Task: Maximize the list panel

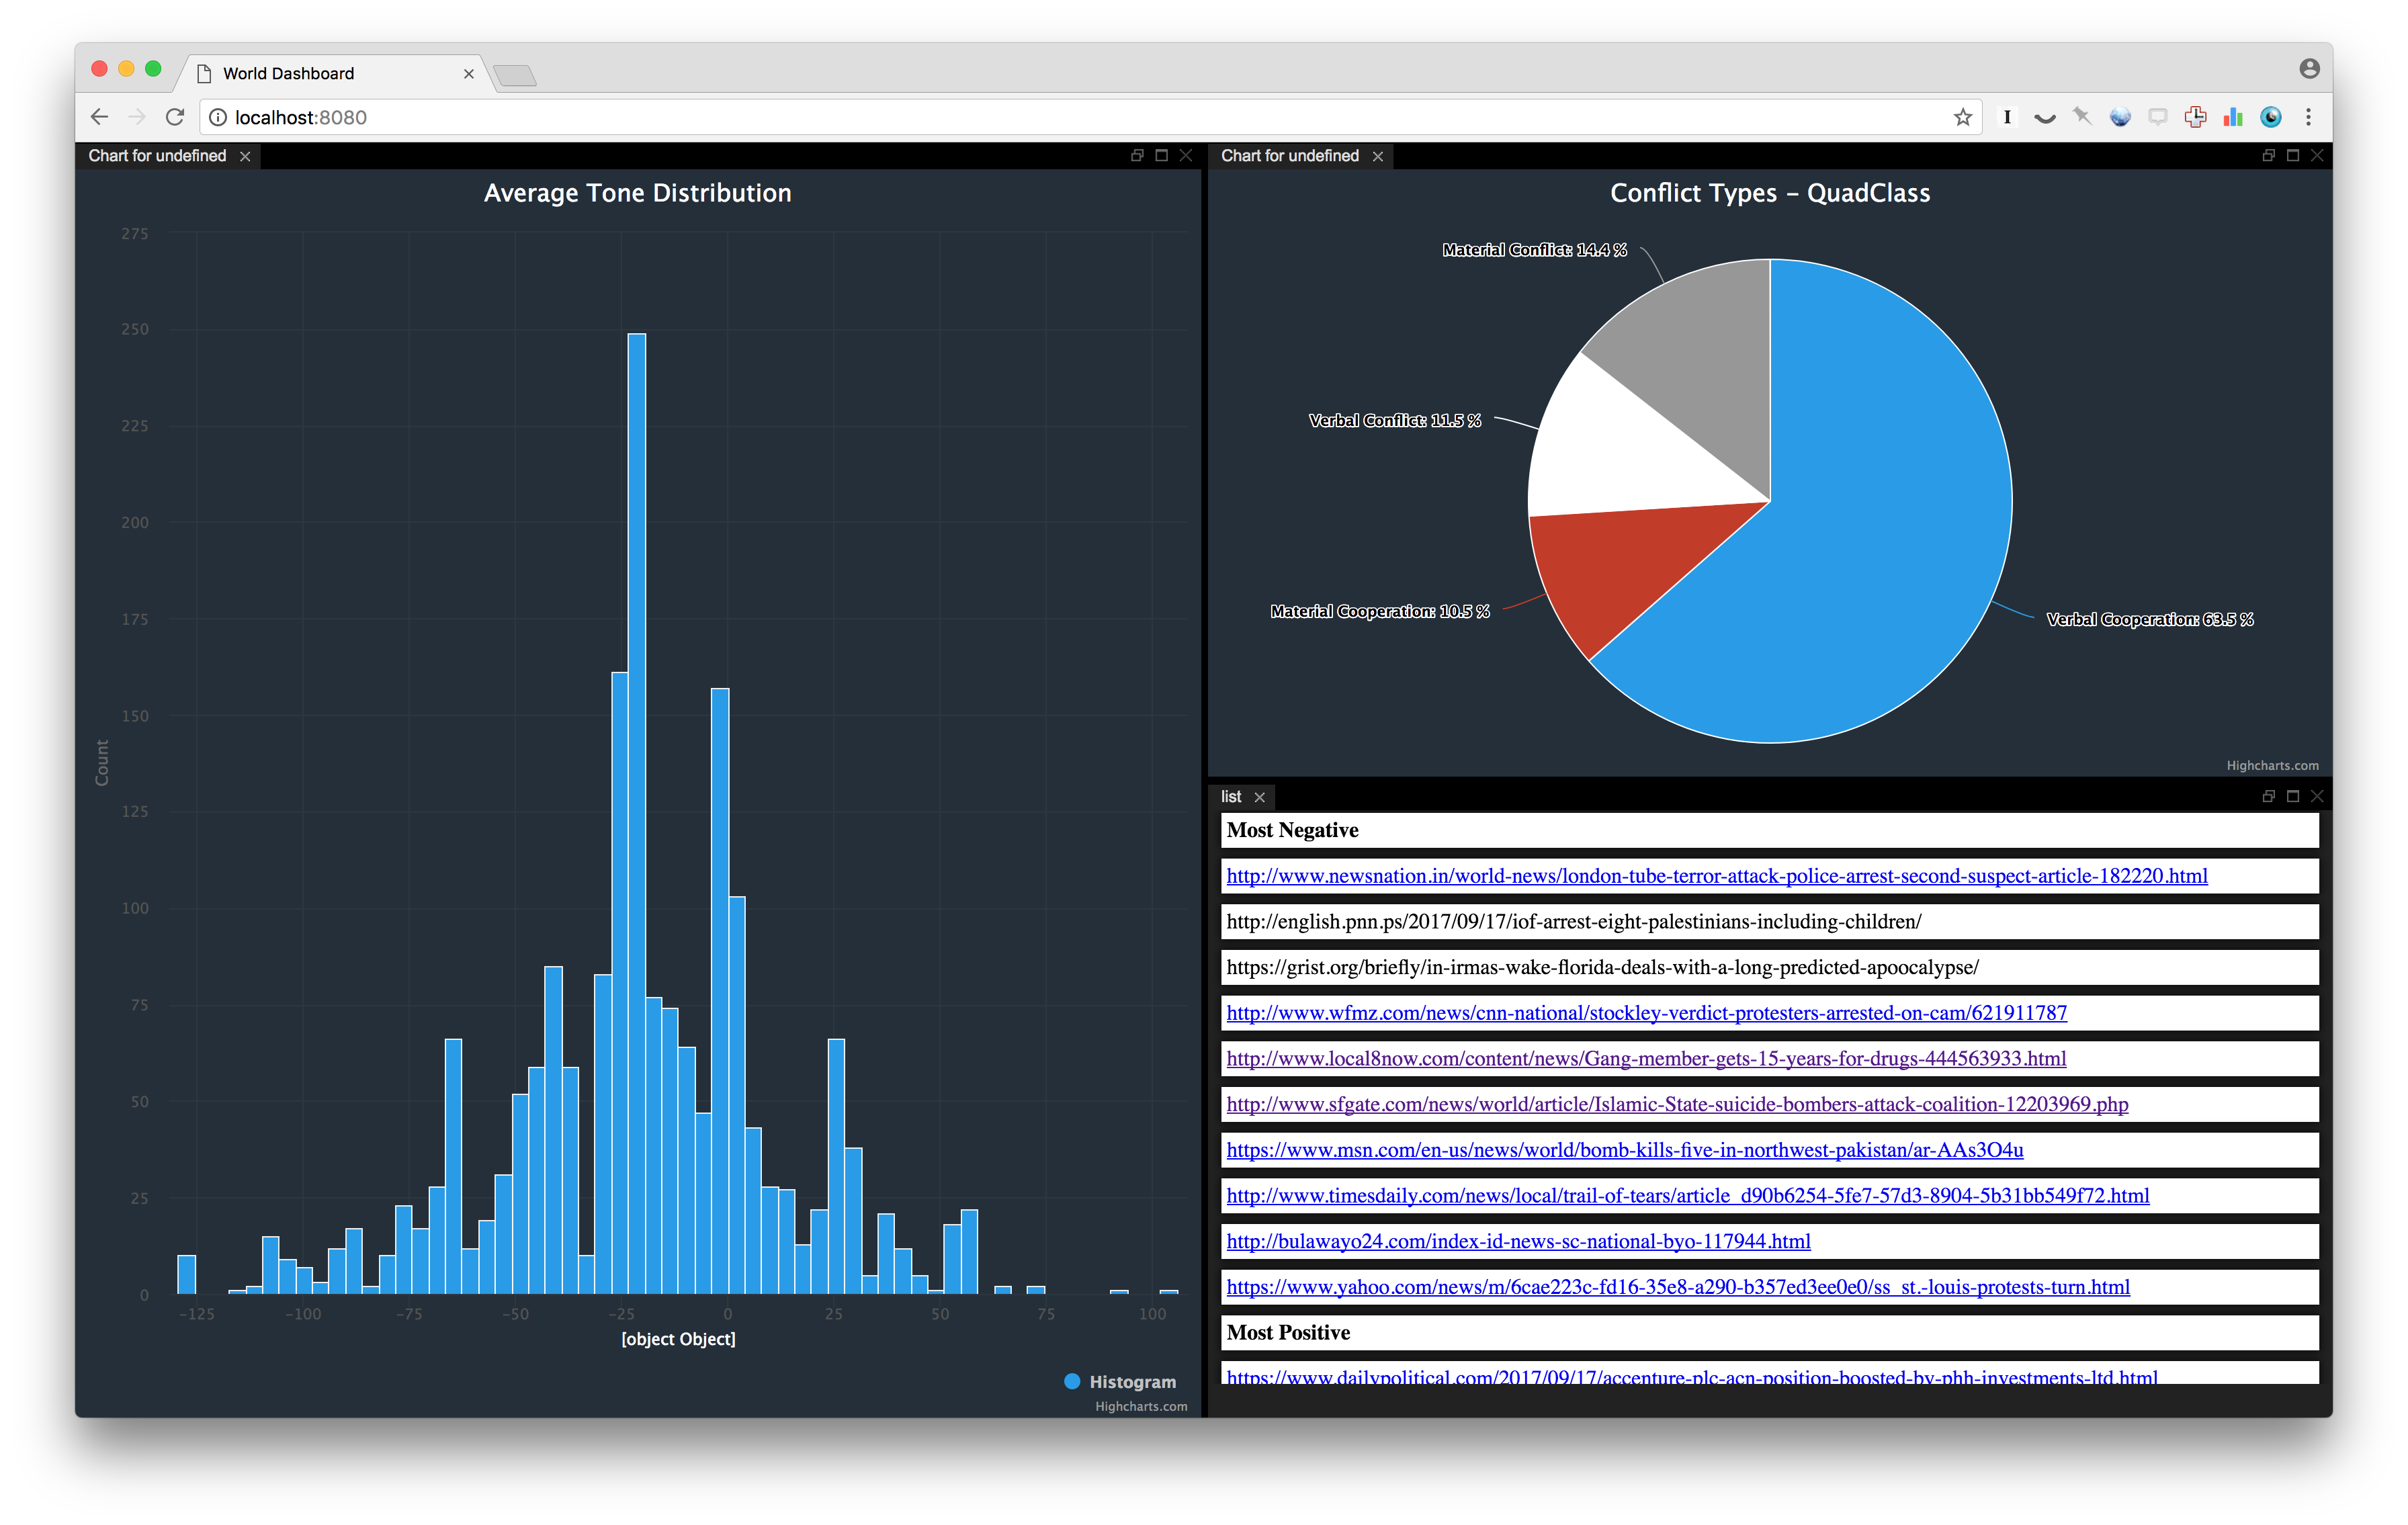Action: (x=2293, y=796)
